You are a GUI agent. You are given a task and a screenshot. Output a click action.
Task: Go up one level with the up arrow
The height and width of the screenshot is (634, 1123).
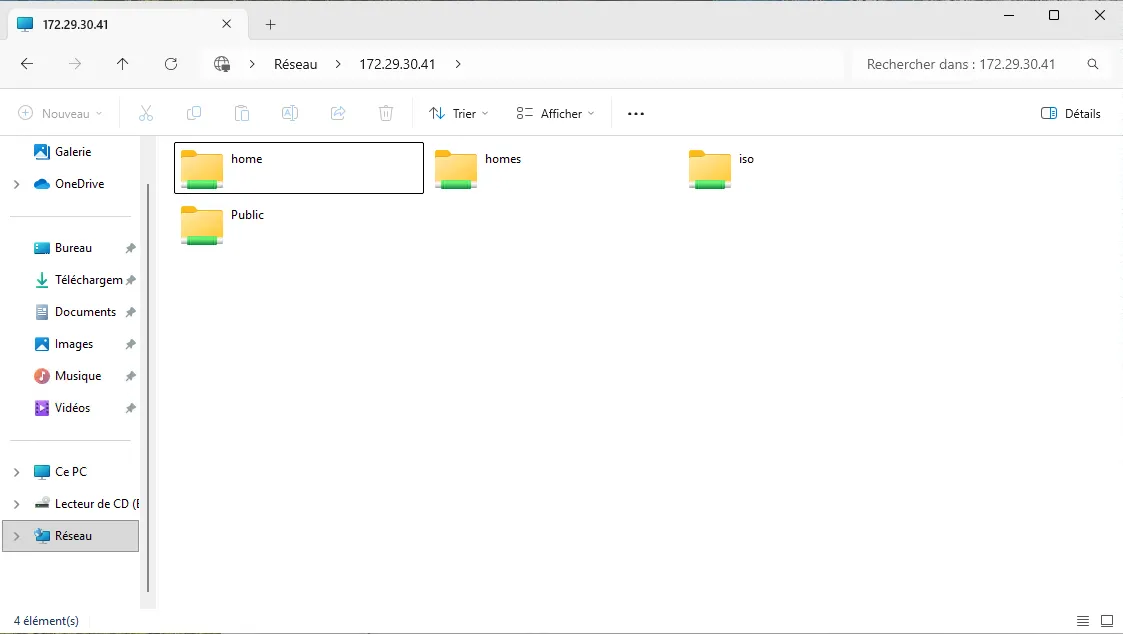tap(123, 64)
